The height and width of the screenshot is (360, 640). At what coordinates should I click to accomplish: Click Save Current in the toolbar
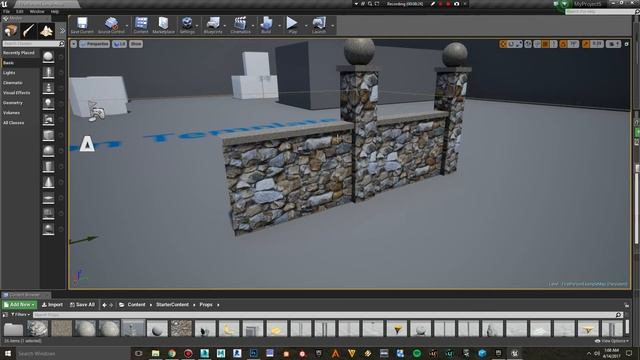(82, 25)
